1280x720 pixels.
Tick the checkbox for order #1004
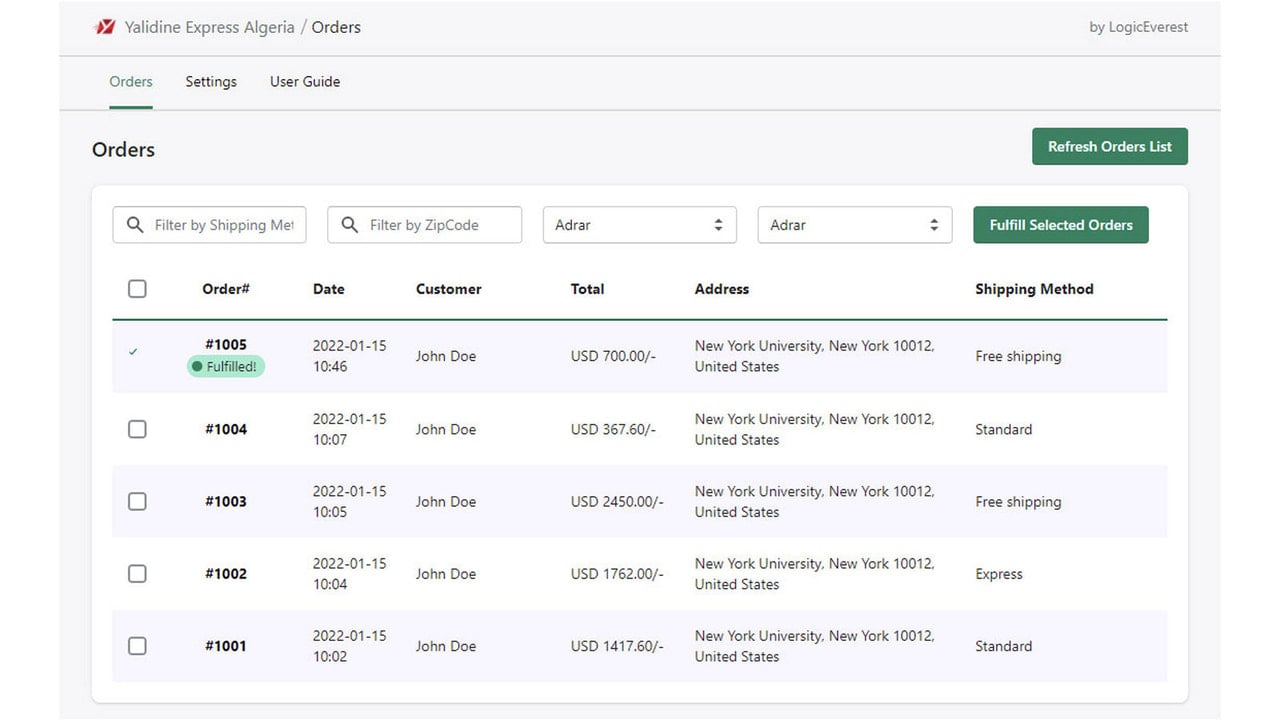pyautogui.click(x=137, y=429)
